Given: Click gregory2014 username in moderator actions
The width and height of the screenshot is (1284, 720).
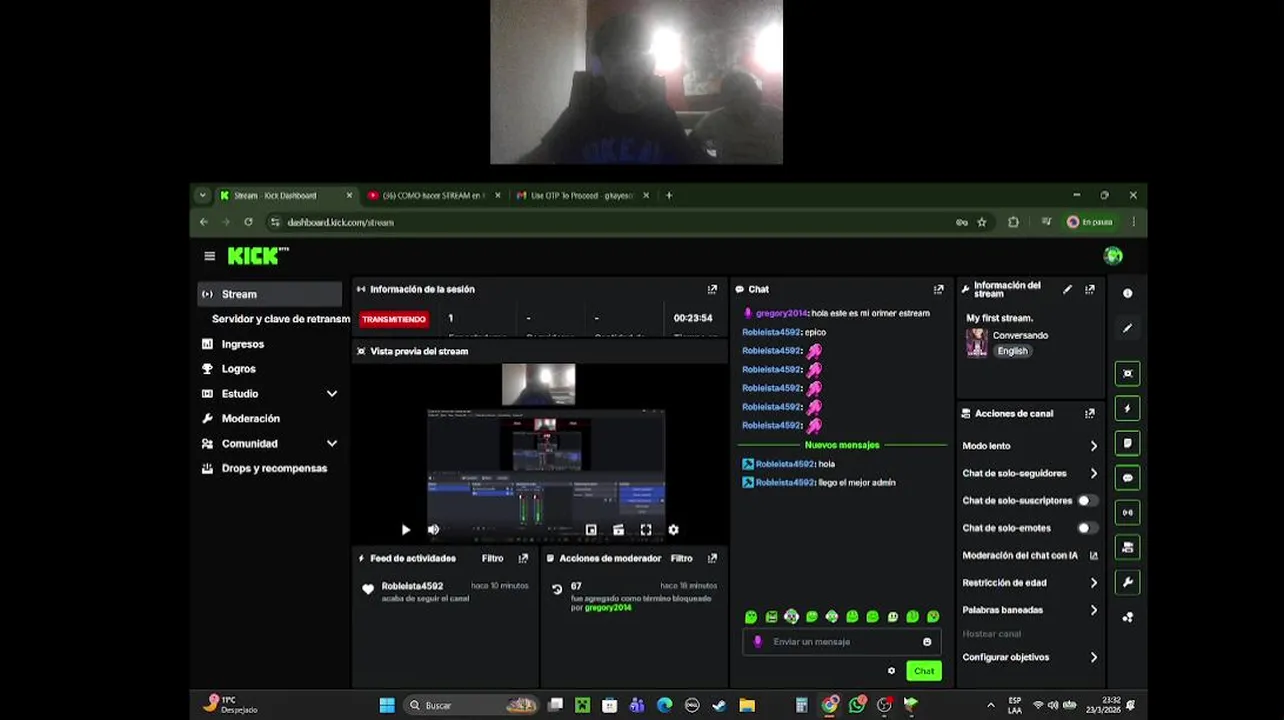Looking at the screenshot, I should pos(608,607).
